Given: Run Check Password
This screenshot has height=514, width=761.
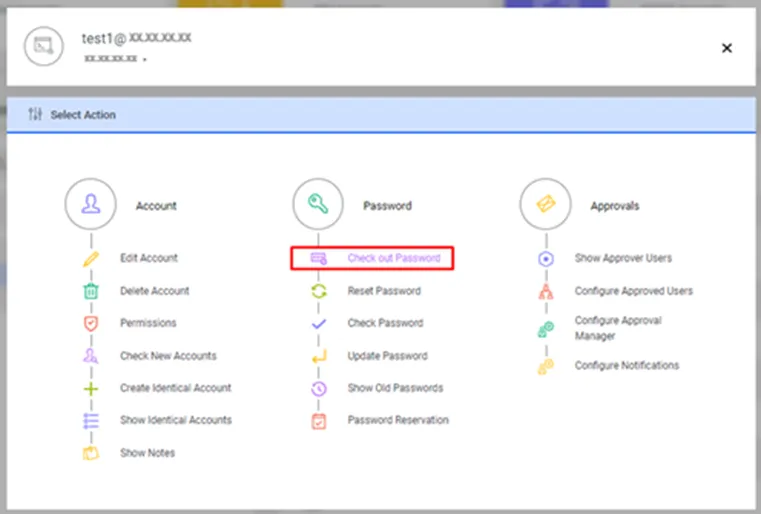Looking at the screenshot, I should [x=385, y=323].
